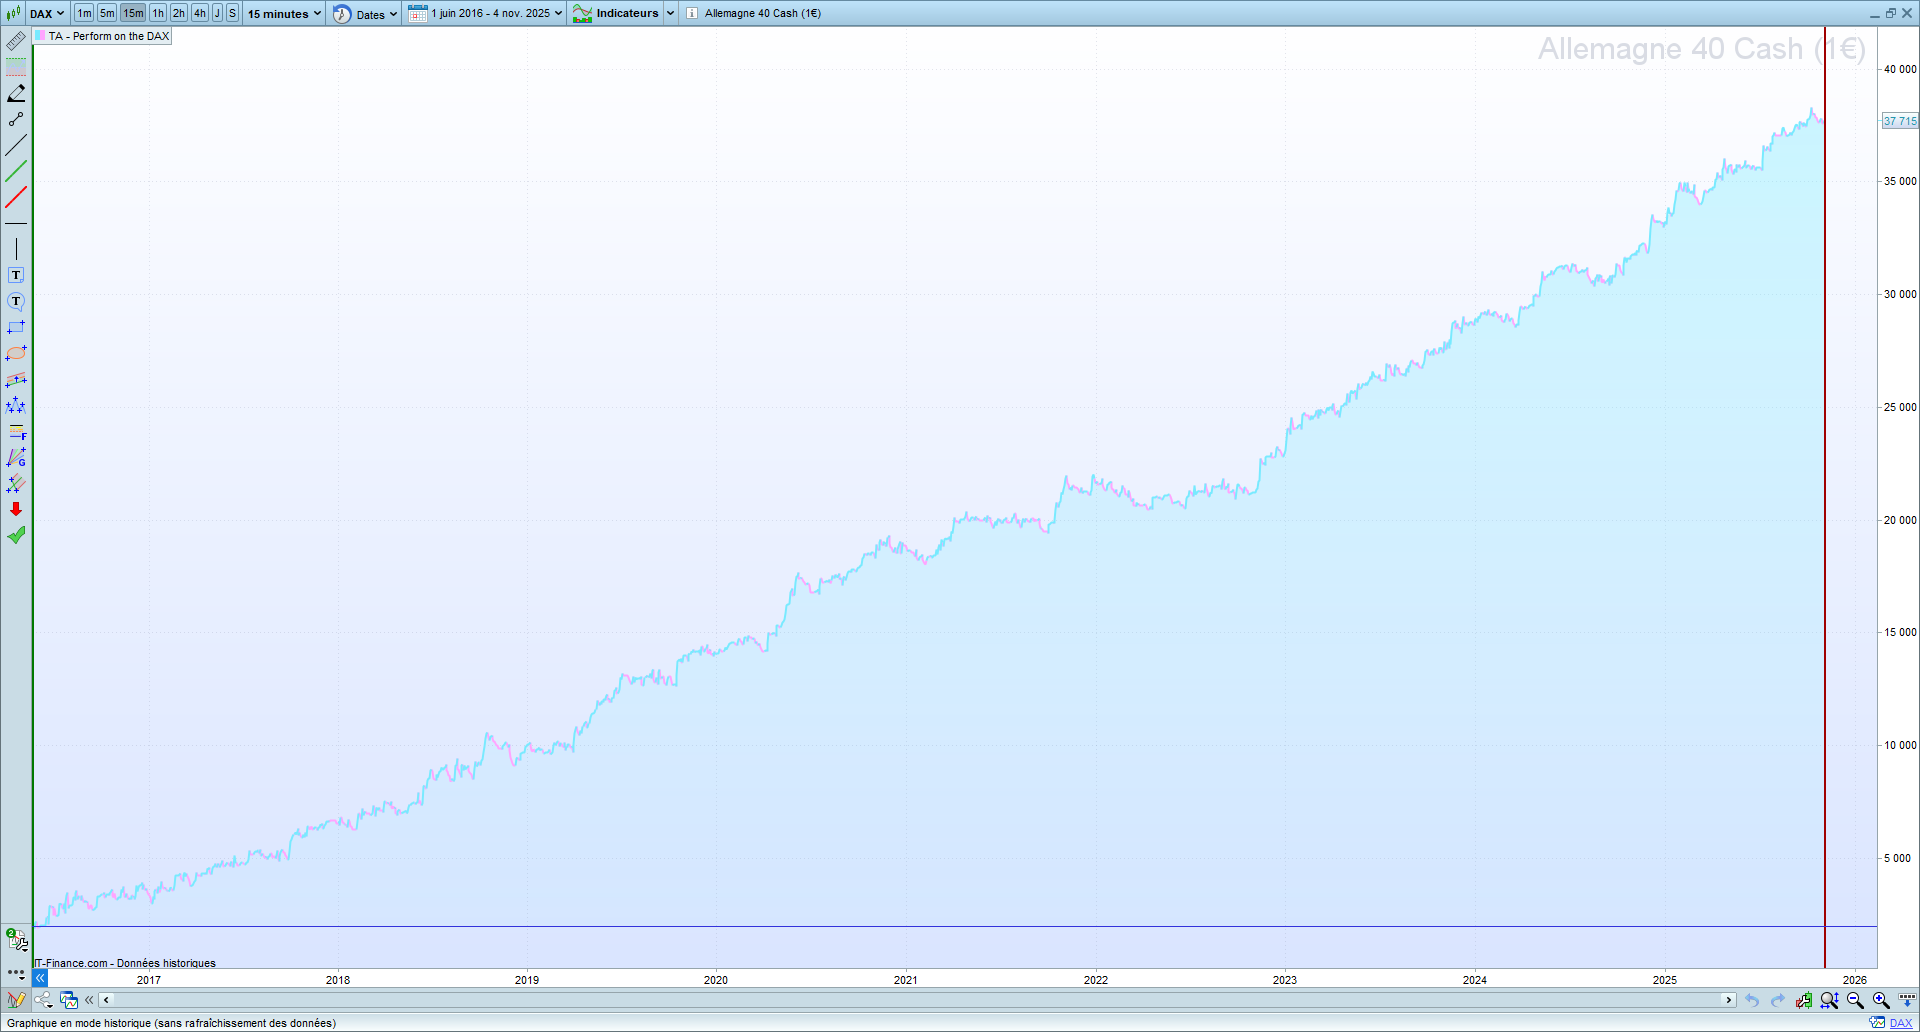The image size is (1920, 1032).
Task: Click the zoom in magnifier icon
Action: pyautogui.click(x=1880, y=1000)
